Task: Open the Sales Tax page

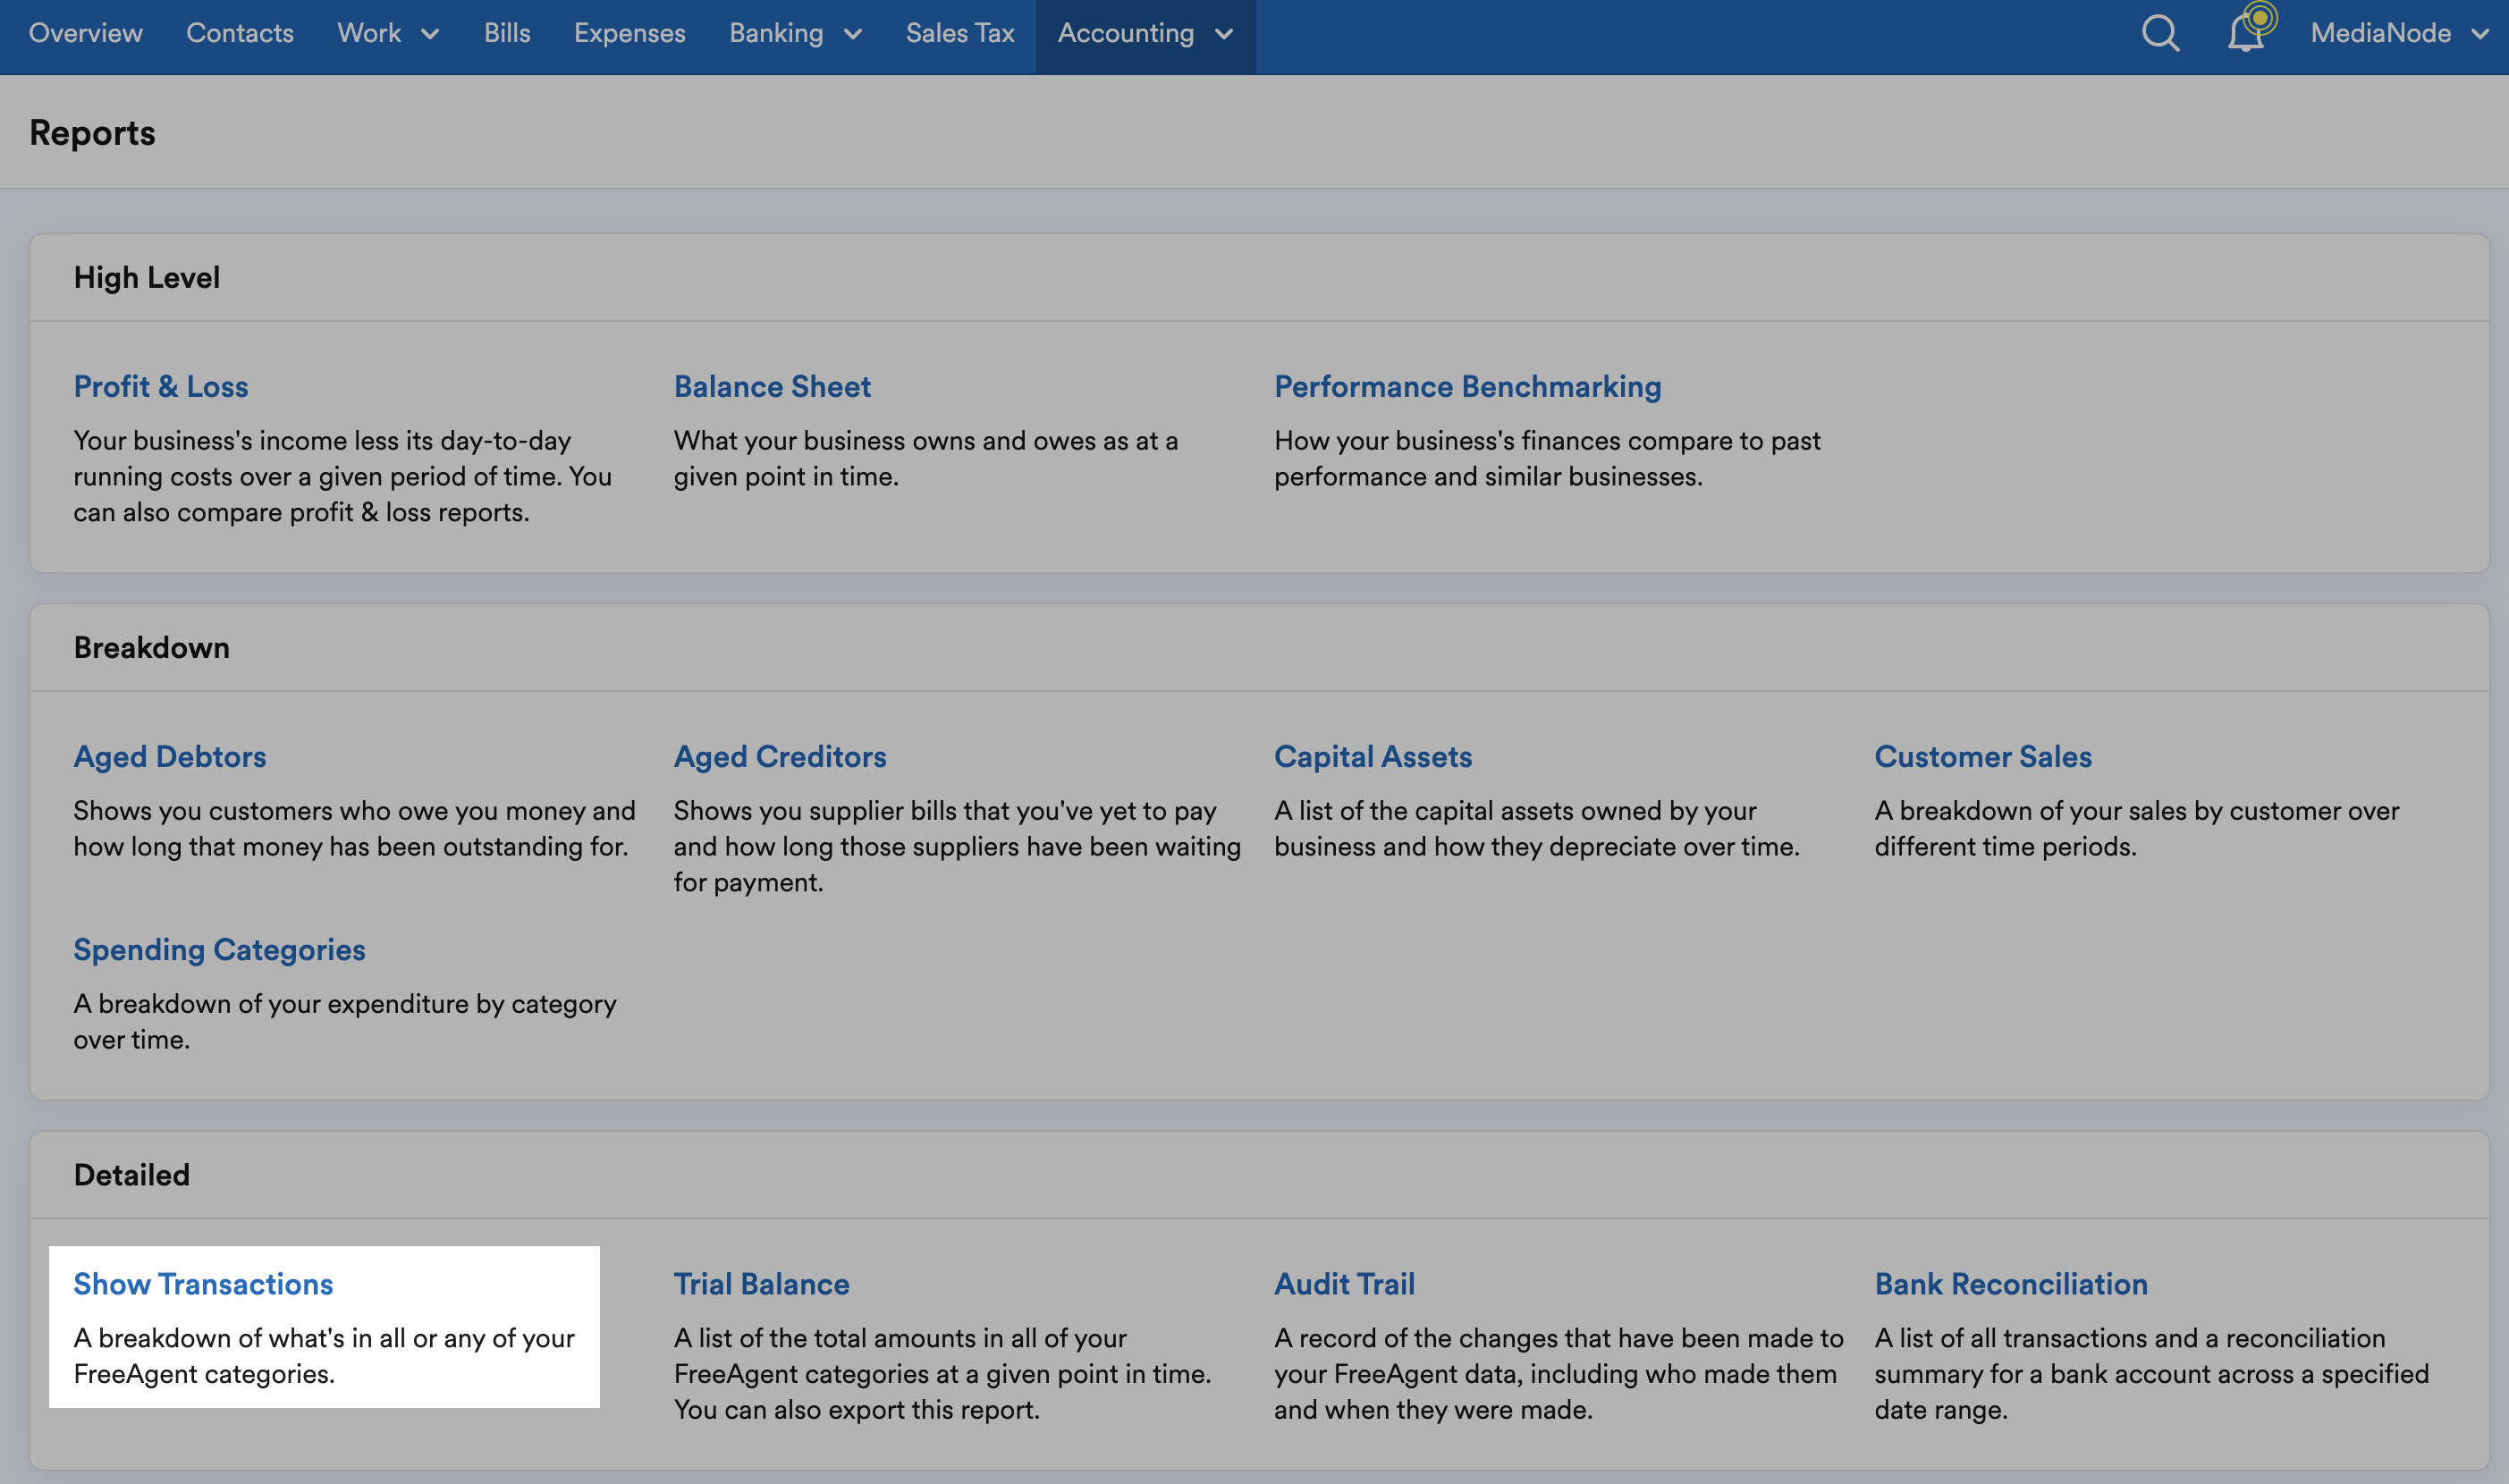Action: pyautogui.click(x=959, y=33)
